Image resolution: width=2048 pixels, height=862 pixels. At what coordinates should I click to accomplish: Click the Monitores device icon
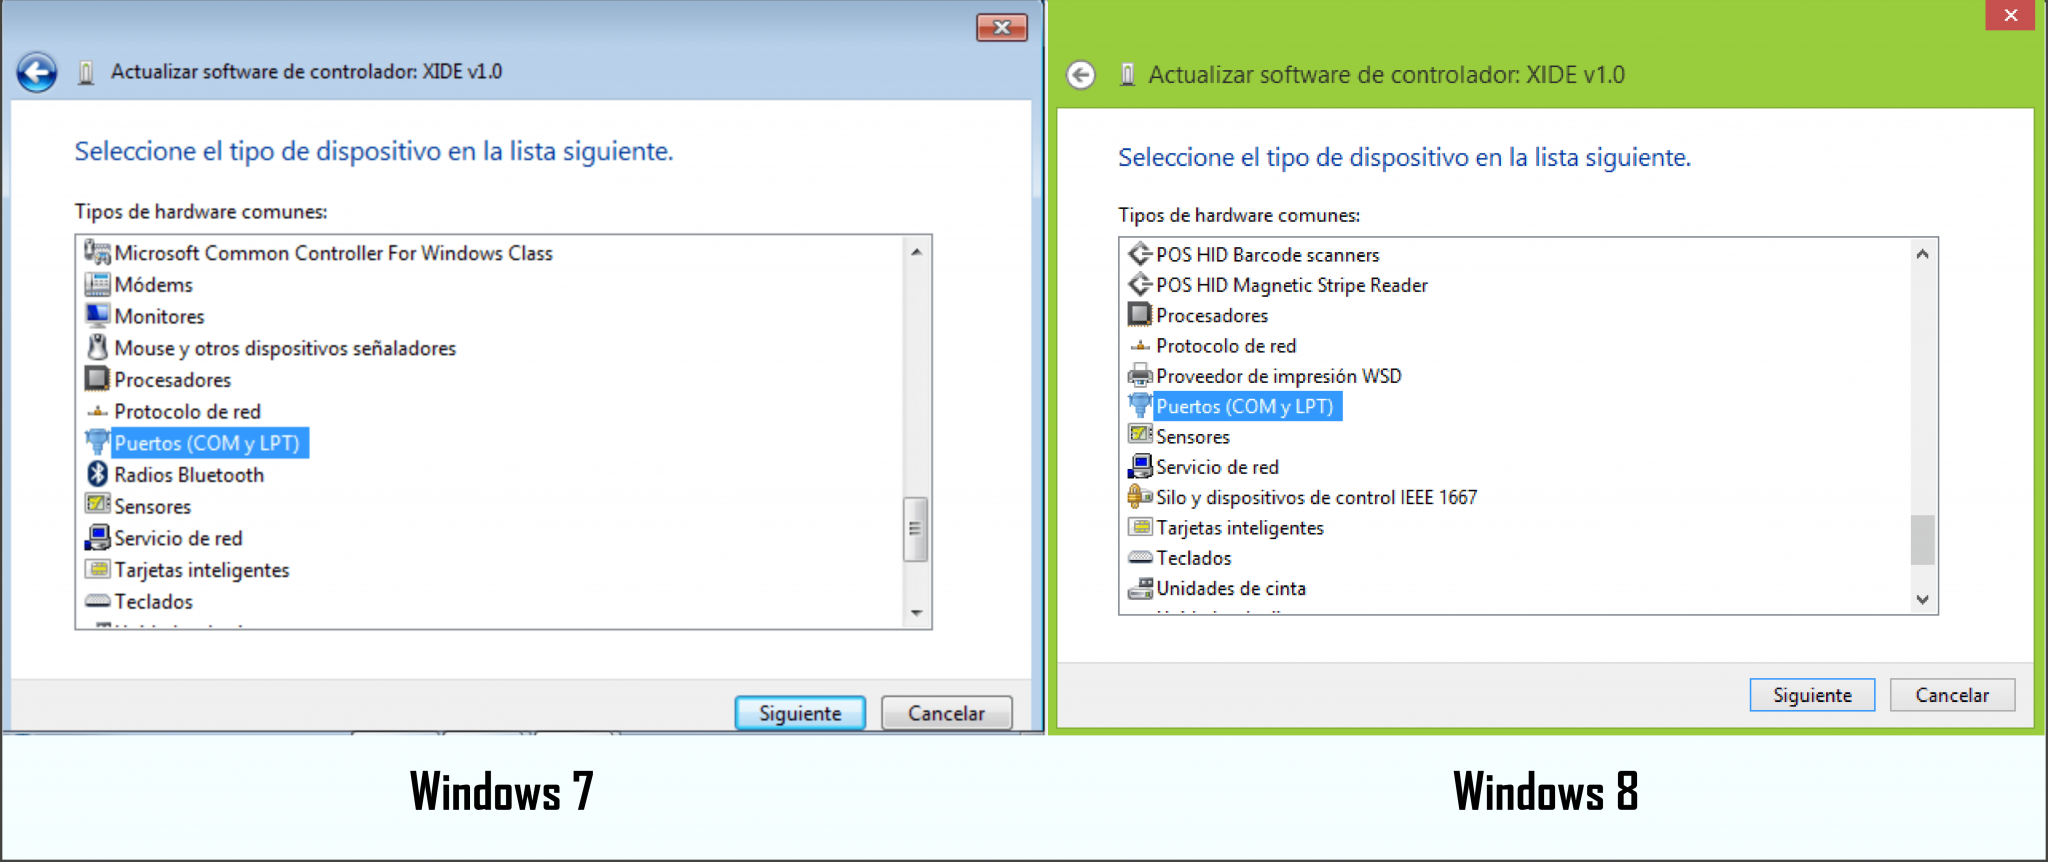pyautogui.click(x=97, y=316)
